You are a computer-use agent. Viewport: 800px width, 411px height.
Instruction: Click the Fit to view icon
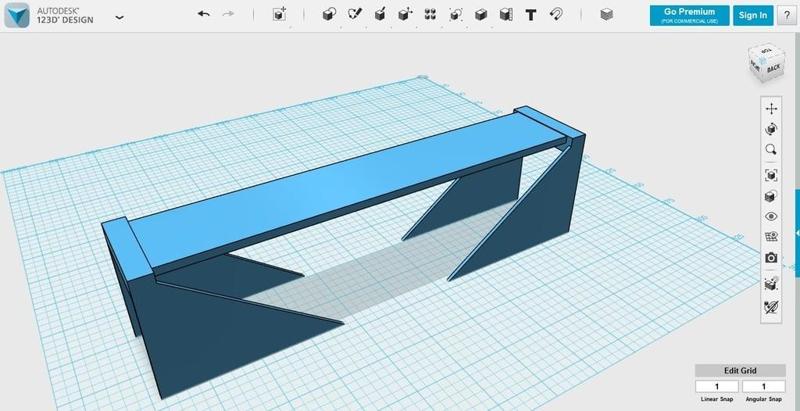coord(771,175)
